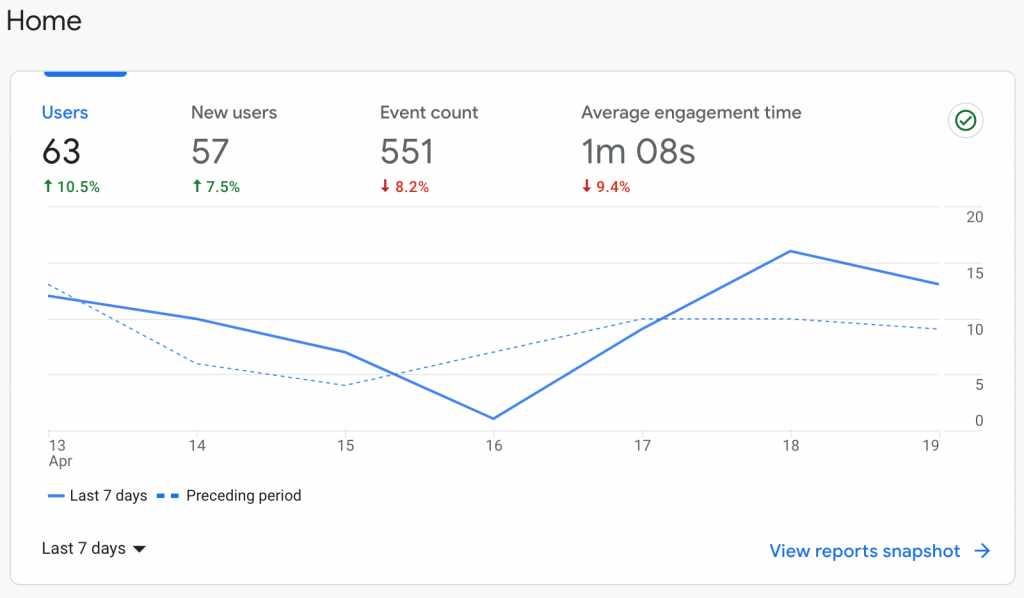Toggle the Preceding period series visibility

pyautogui.click(x=243, y=495)
